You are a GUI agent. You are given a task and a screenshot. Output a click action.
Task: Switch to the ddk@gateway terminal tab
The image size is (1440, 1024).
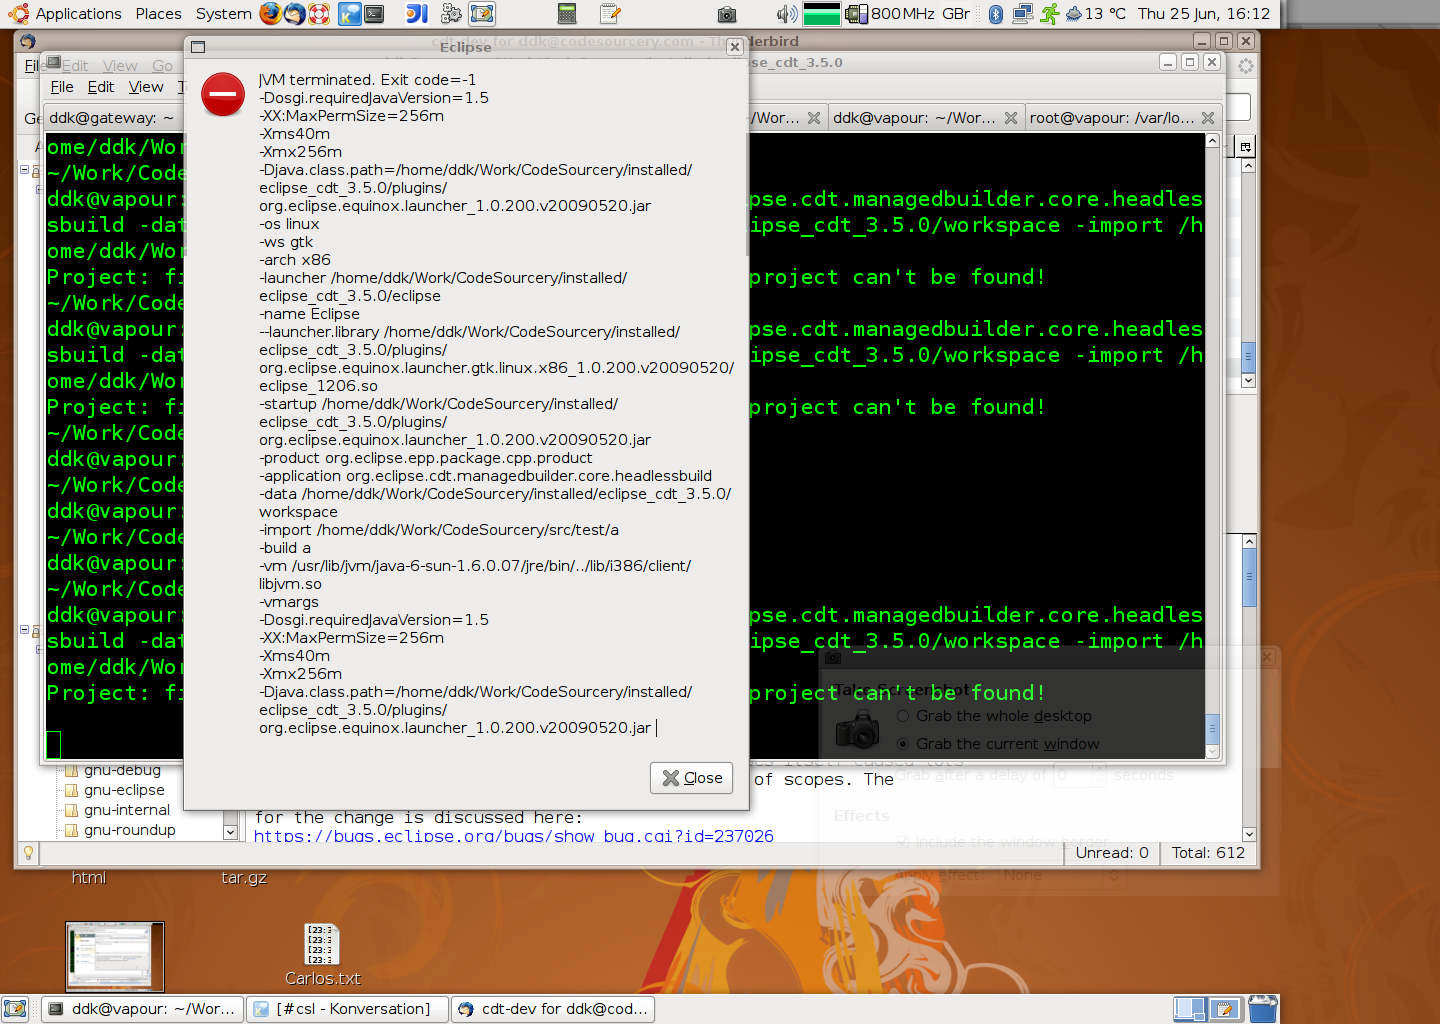coord(112,118)
